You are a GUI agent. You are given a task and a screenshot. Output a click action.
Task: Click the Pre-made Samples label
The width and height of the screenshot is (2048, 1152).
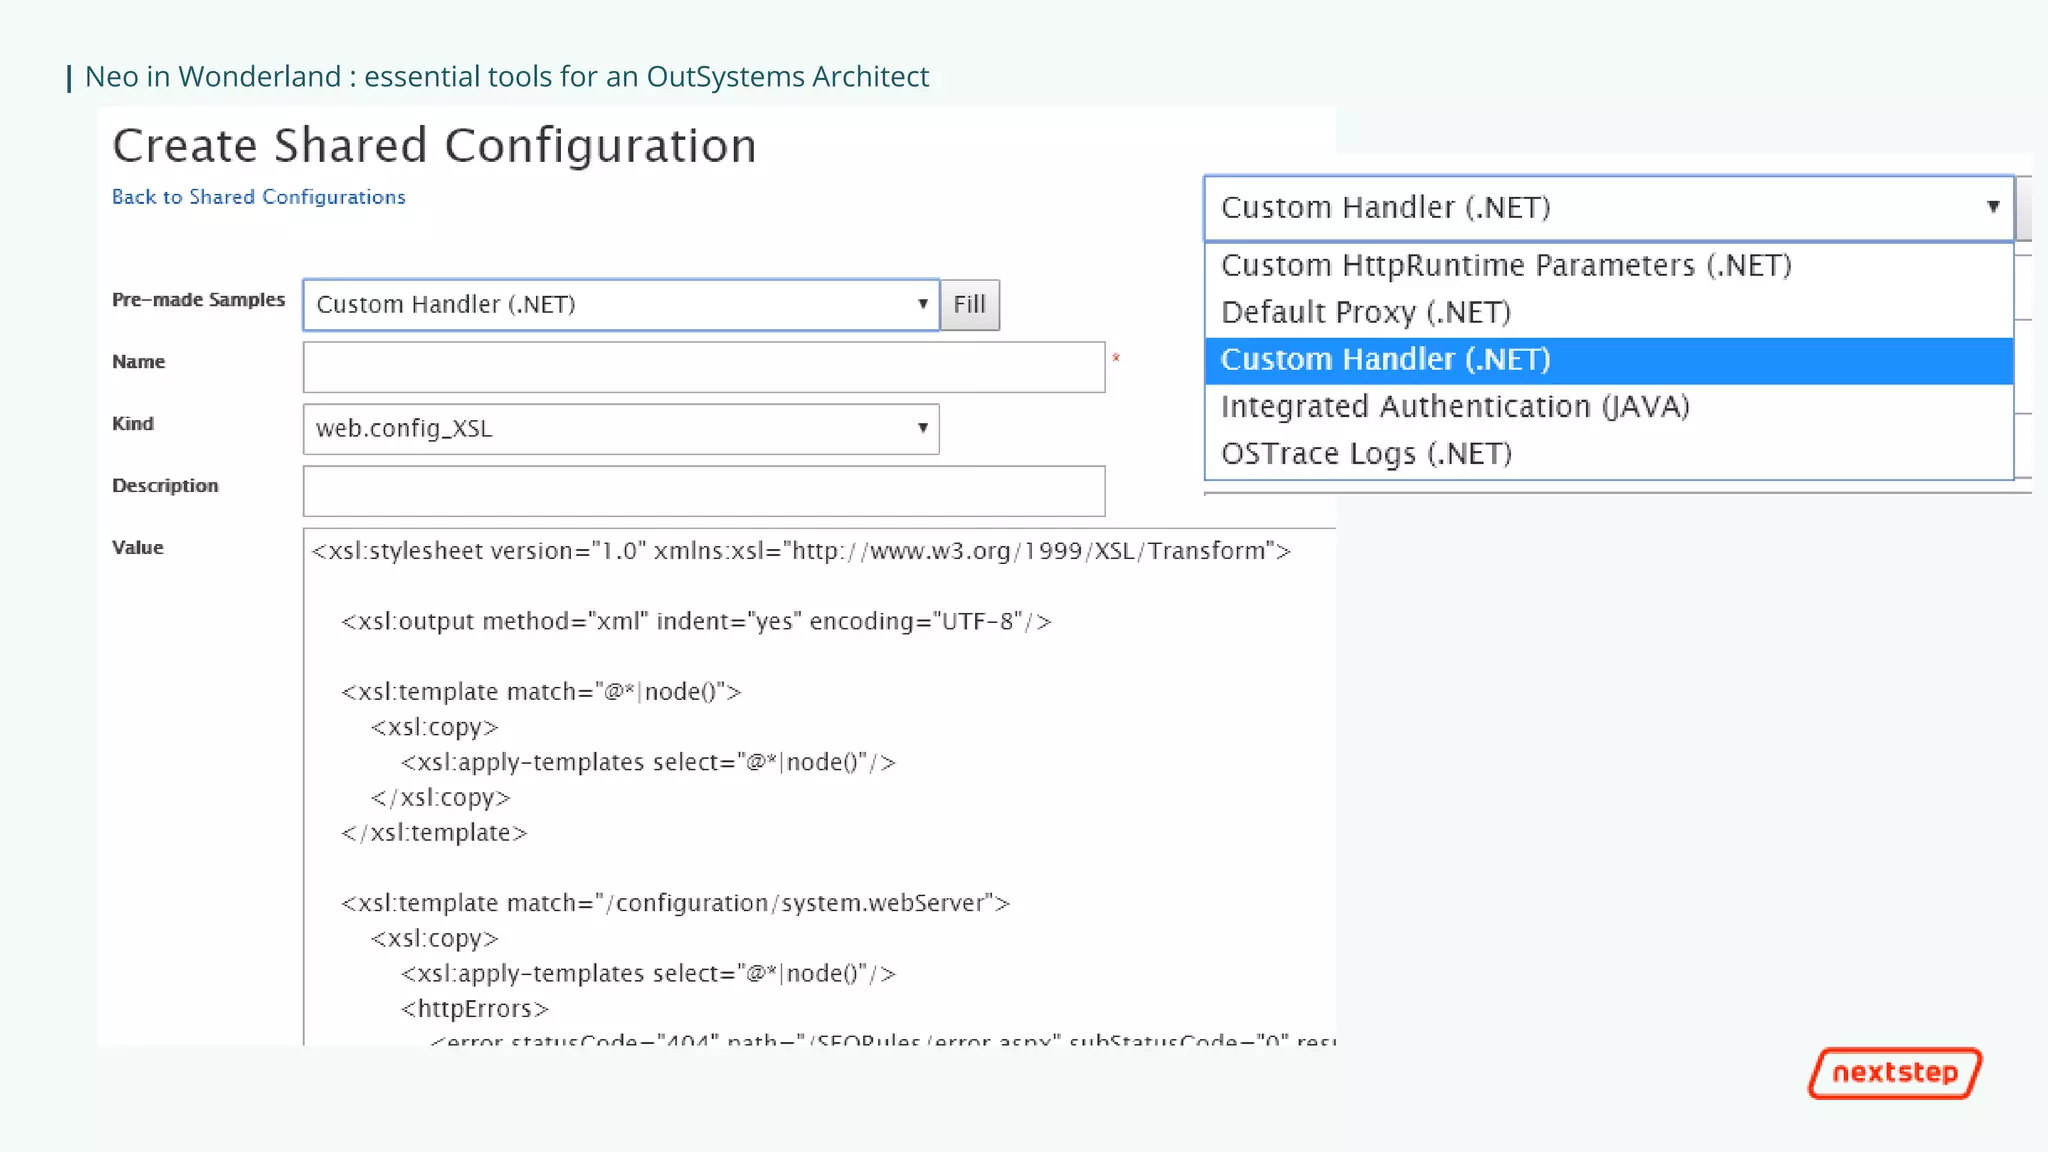click(x=198, y=300)
